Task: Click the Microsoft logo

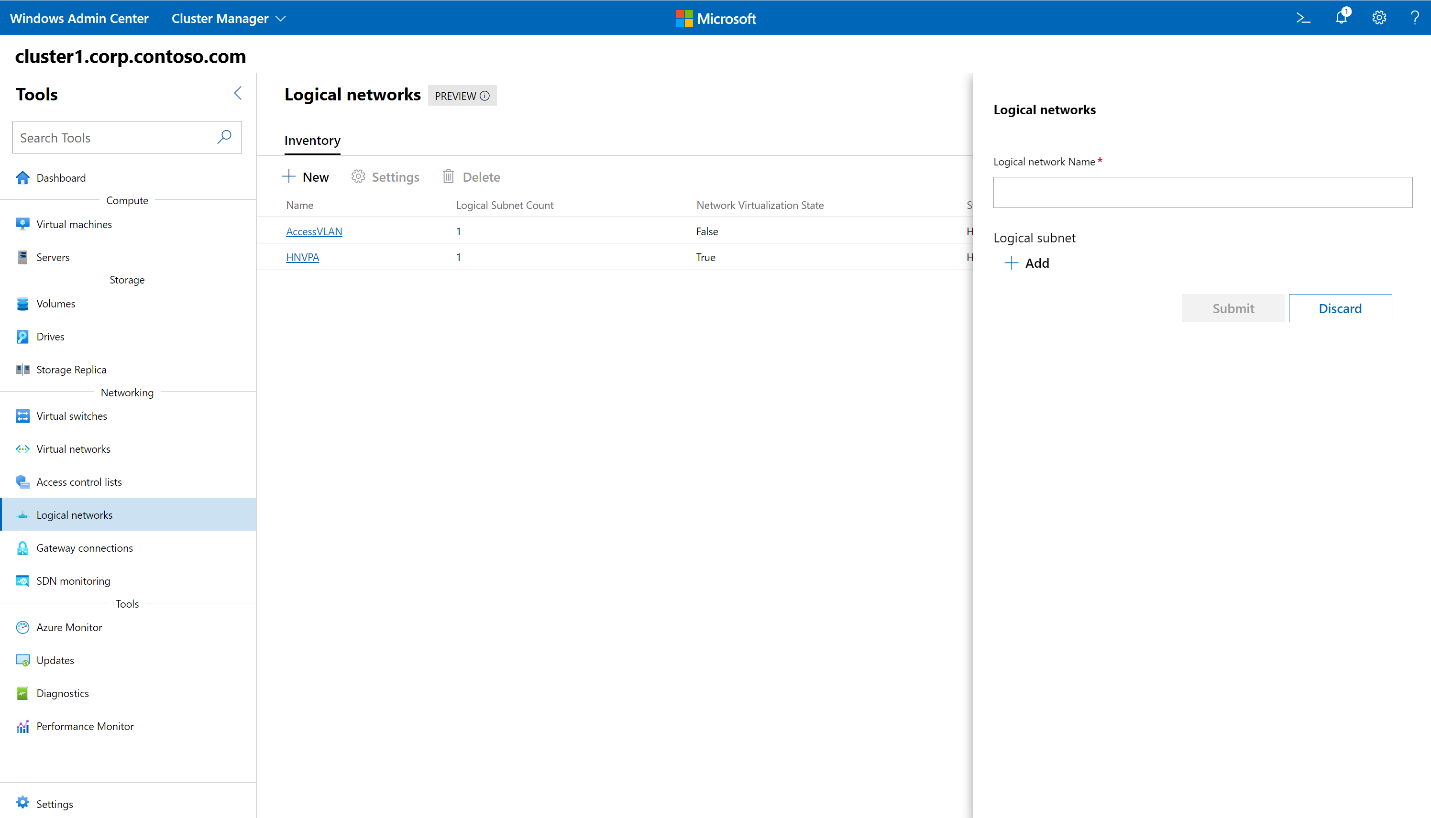Action: [x=716, y=18]
